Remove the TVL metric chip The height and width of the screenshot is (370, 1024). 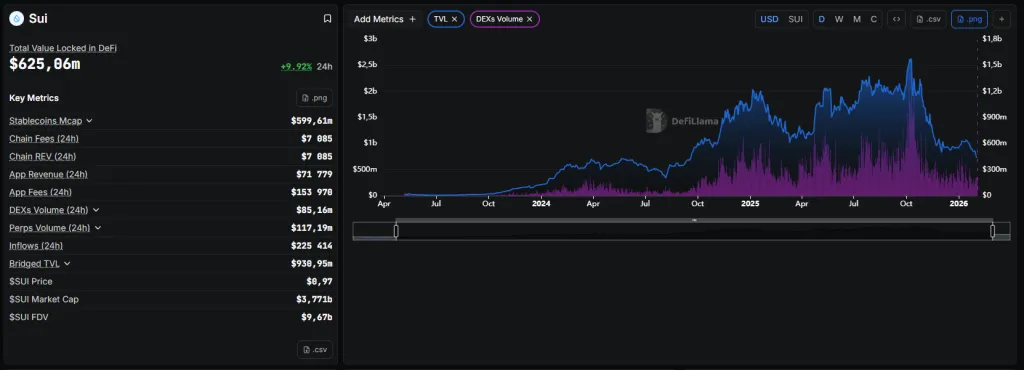pos(455,19)
